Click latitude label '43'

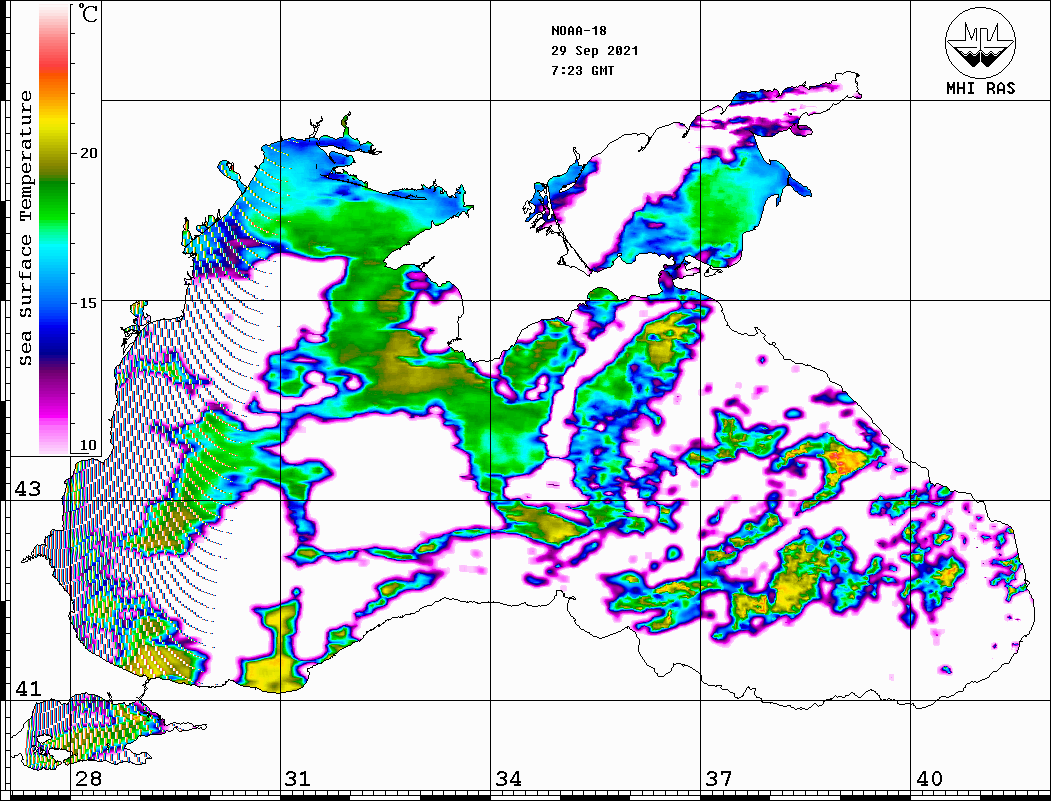(28, 489)
